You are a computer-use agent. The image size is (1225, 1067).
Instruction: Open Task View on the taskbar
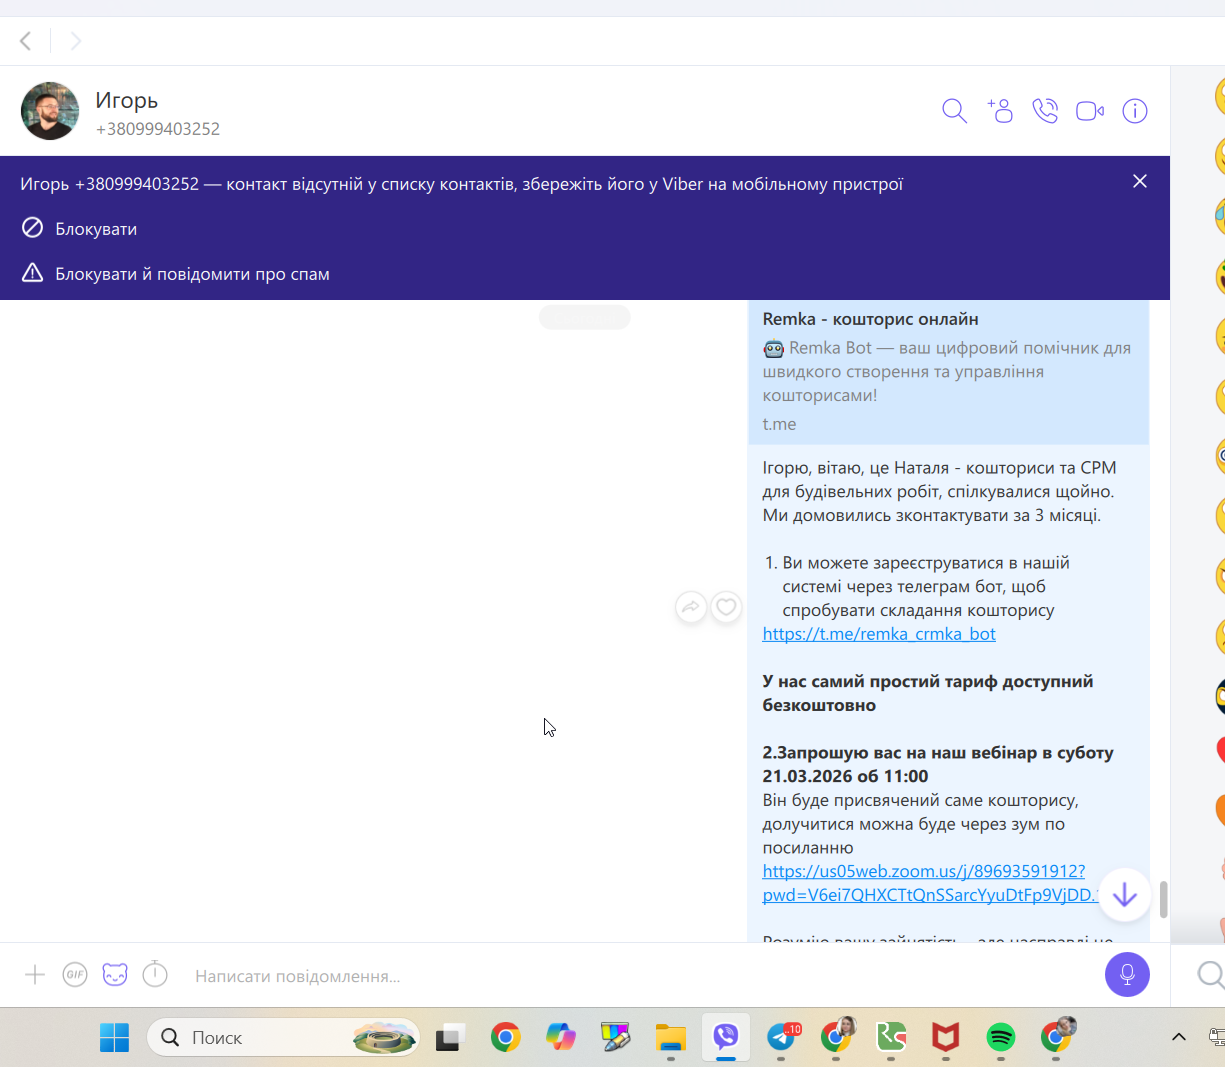450,1038
